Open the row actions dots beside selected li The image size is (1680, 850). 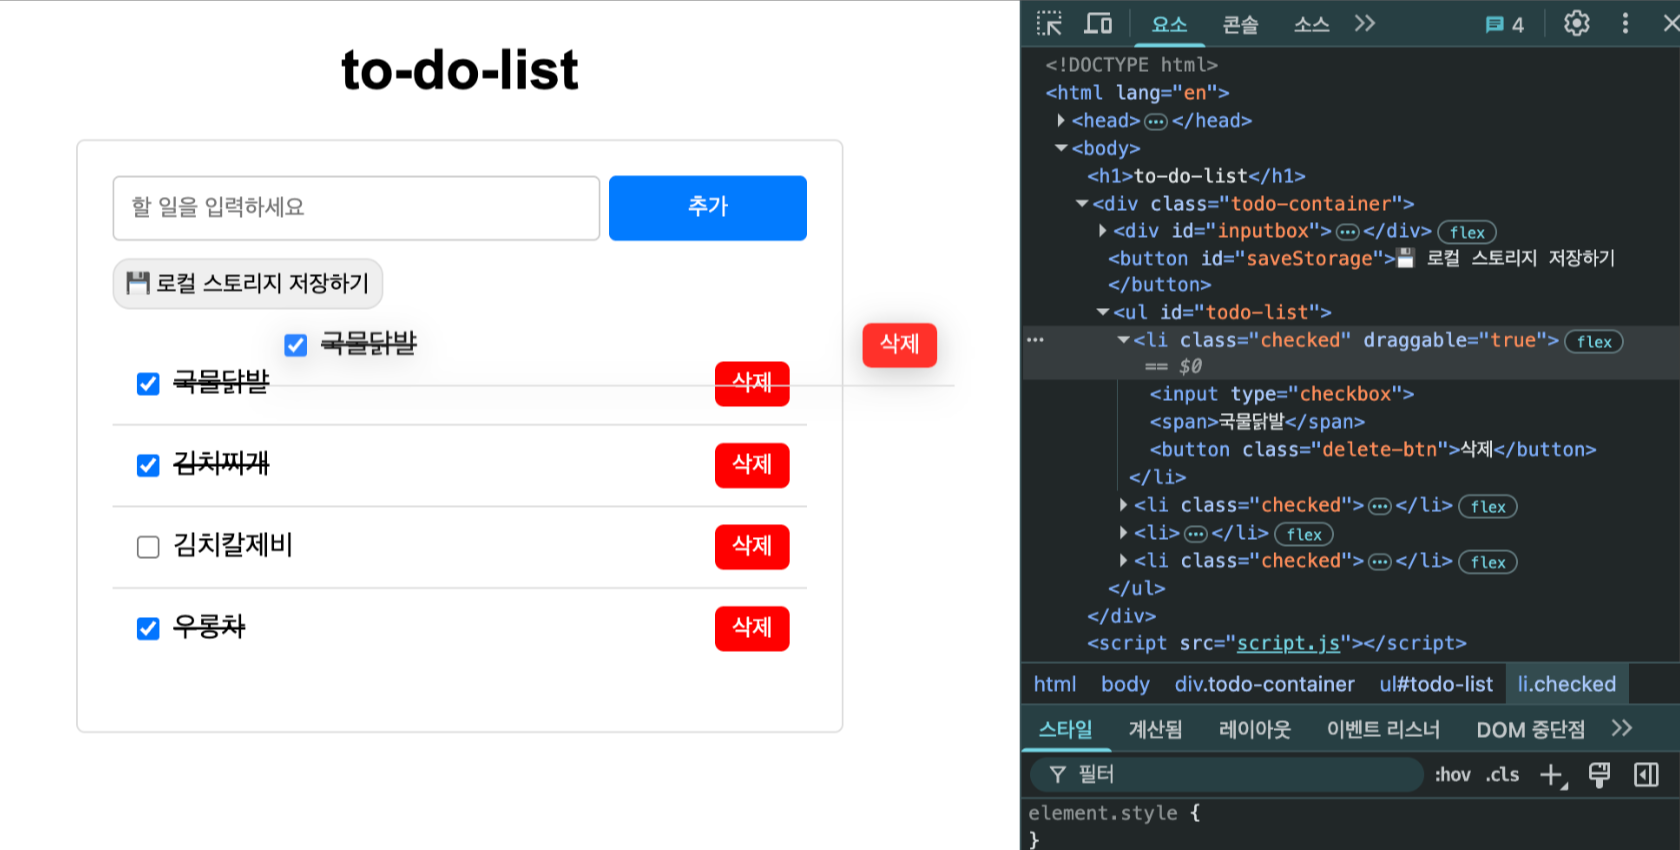click(1035, 340)
